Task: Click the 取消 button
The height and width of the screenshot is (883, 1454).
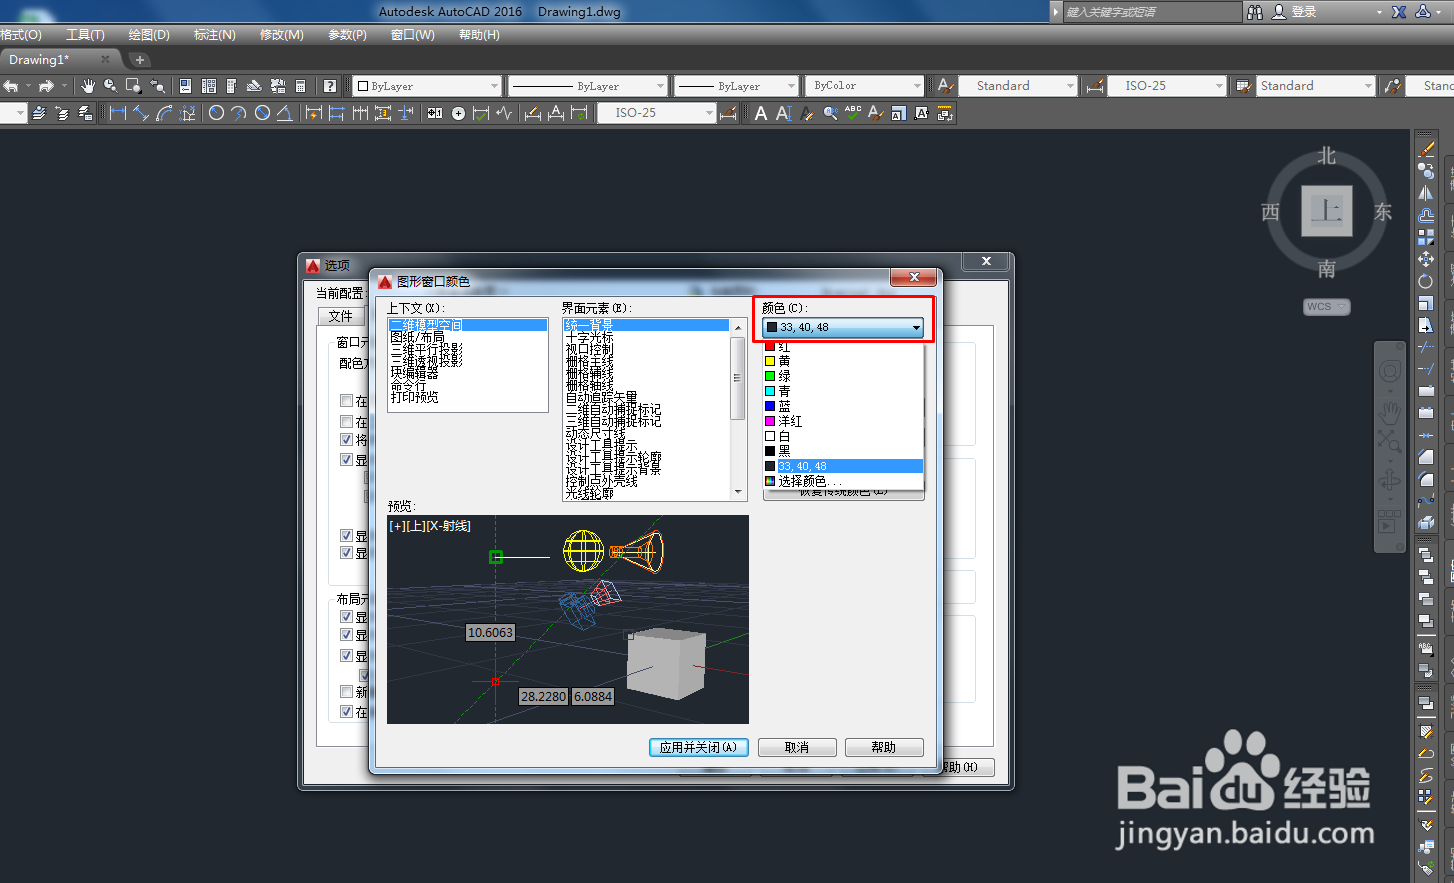Action: (797, 747)
